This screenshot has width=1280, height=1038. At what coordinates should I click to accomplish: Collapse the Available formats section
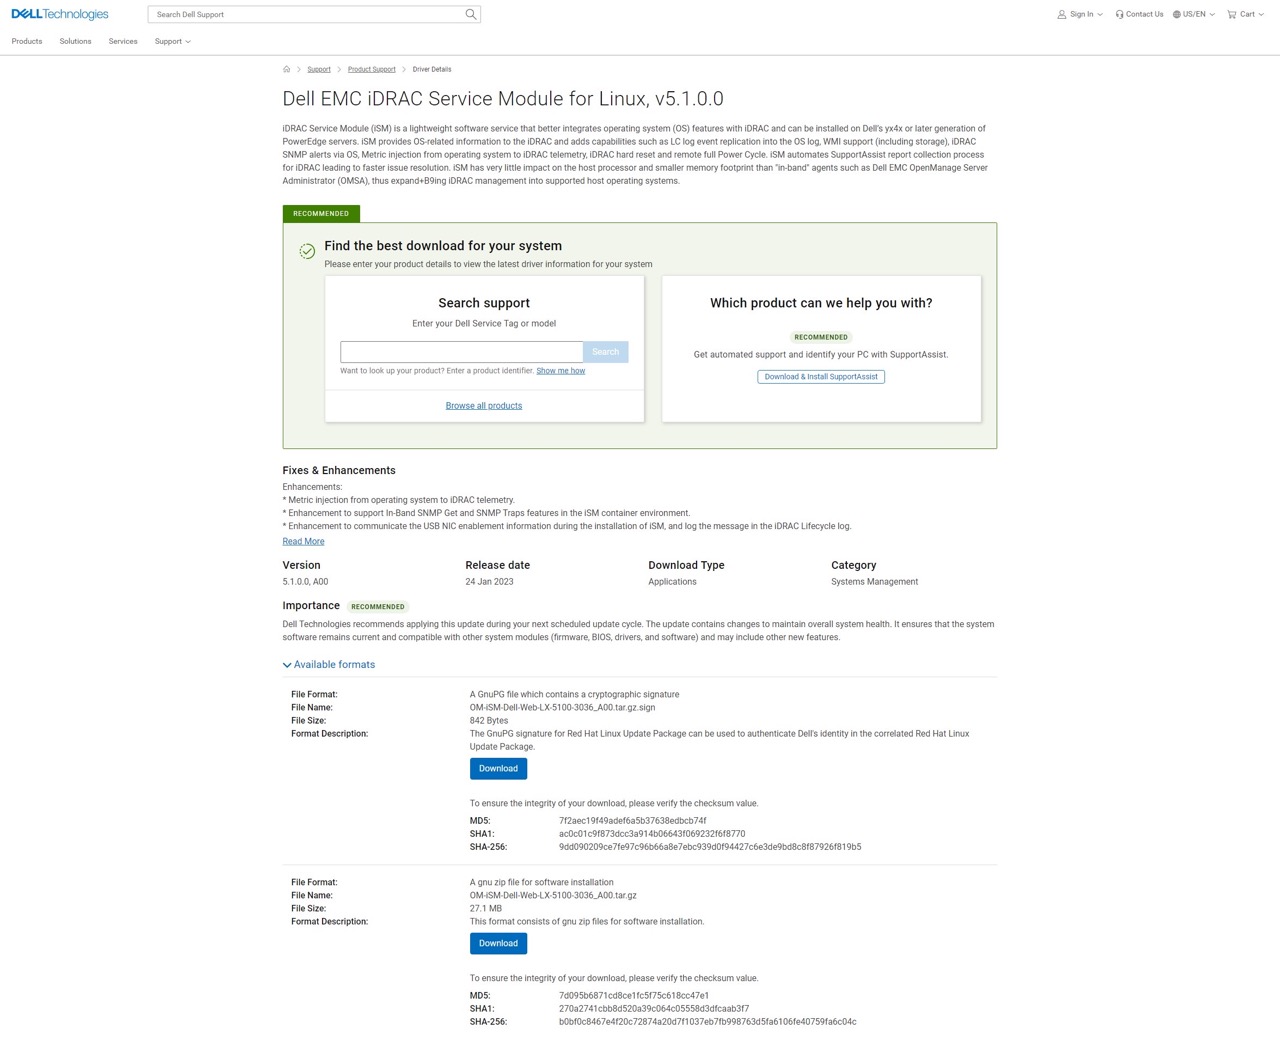point(329,664)
